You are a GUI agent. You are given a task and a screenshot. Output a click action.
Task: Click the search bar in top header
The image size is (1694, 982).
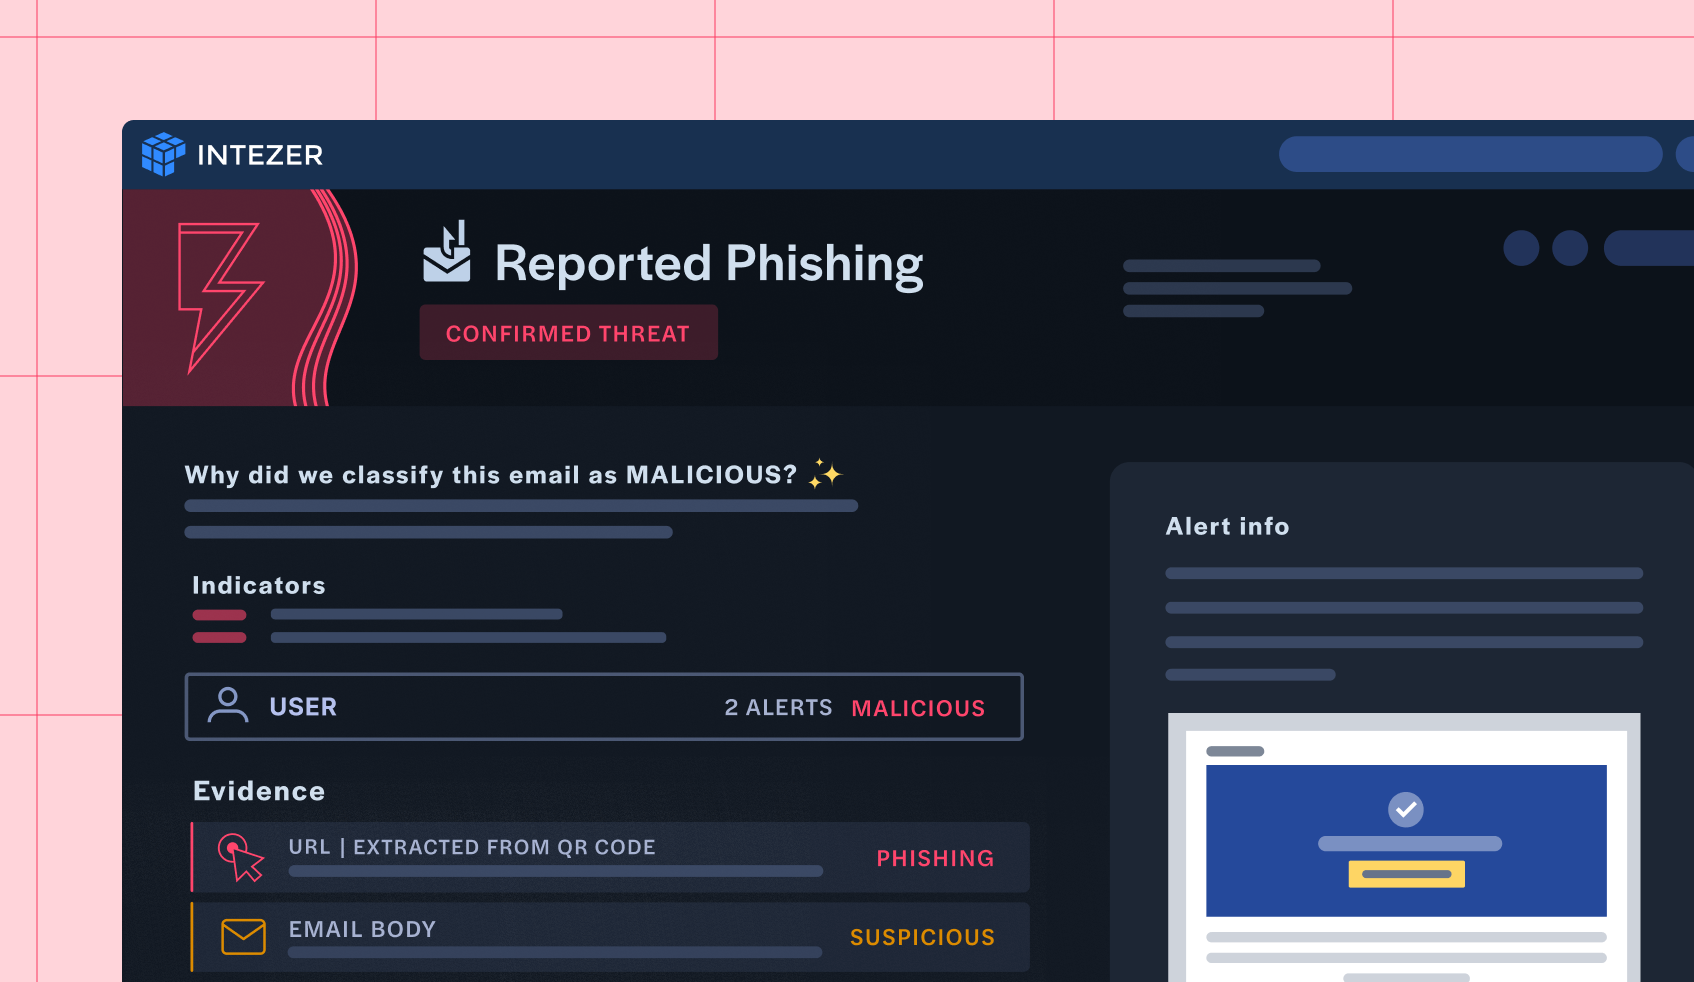[1470, 154]
